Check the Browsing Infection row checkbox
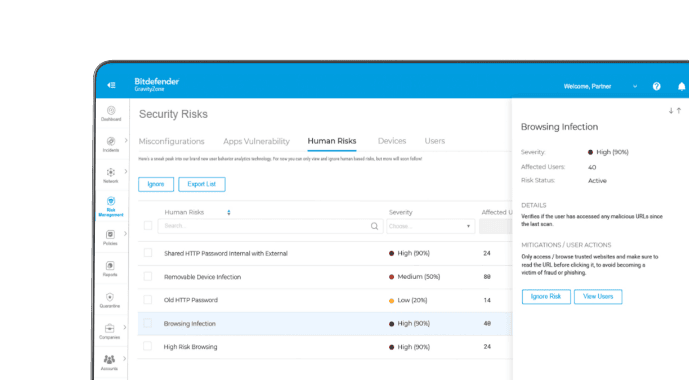689x380 pixels. click(148, 323)
